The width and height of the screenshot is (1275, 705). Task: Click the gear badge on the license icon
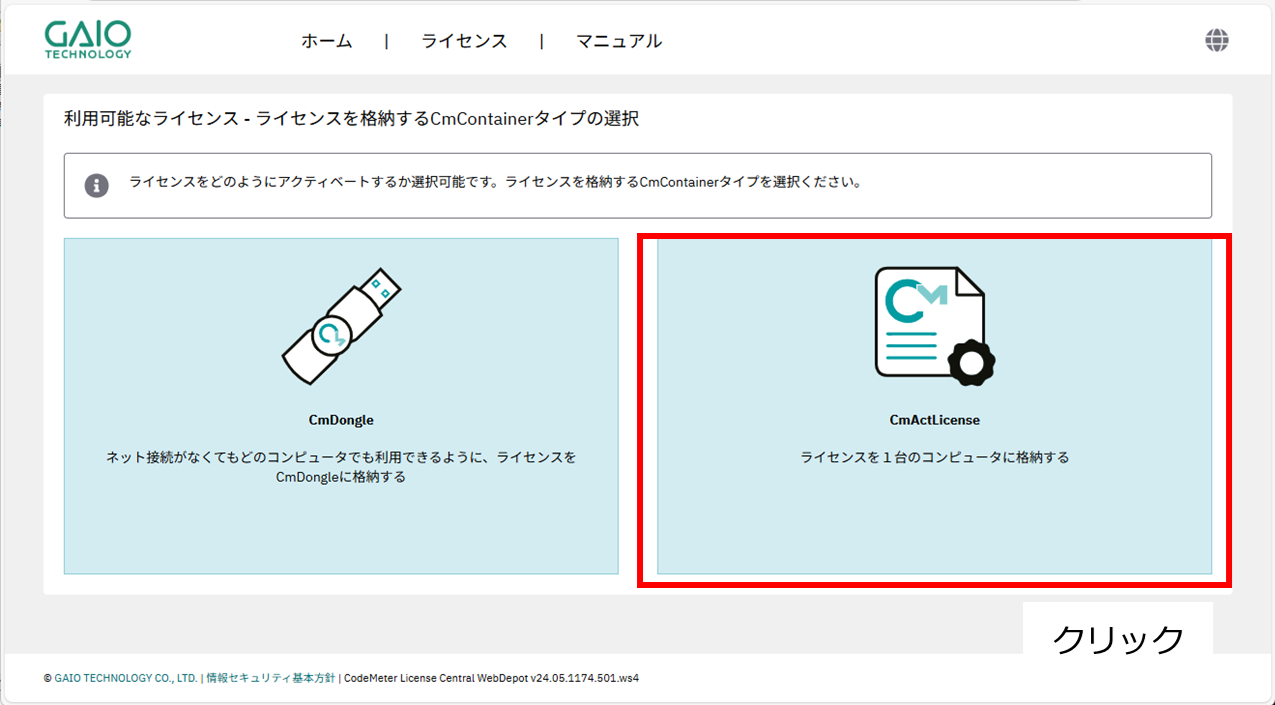[x=970, y=362]
